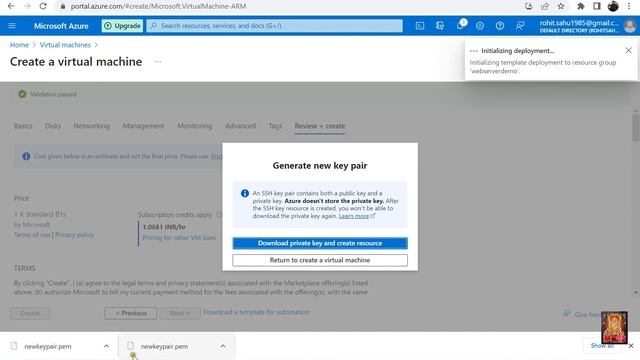
Task: Click the Validation passed check icon
Action: point(22,94)
